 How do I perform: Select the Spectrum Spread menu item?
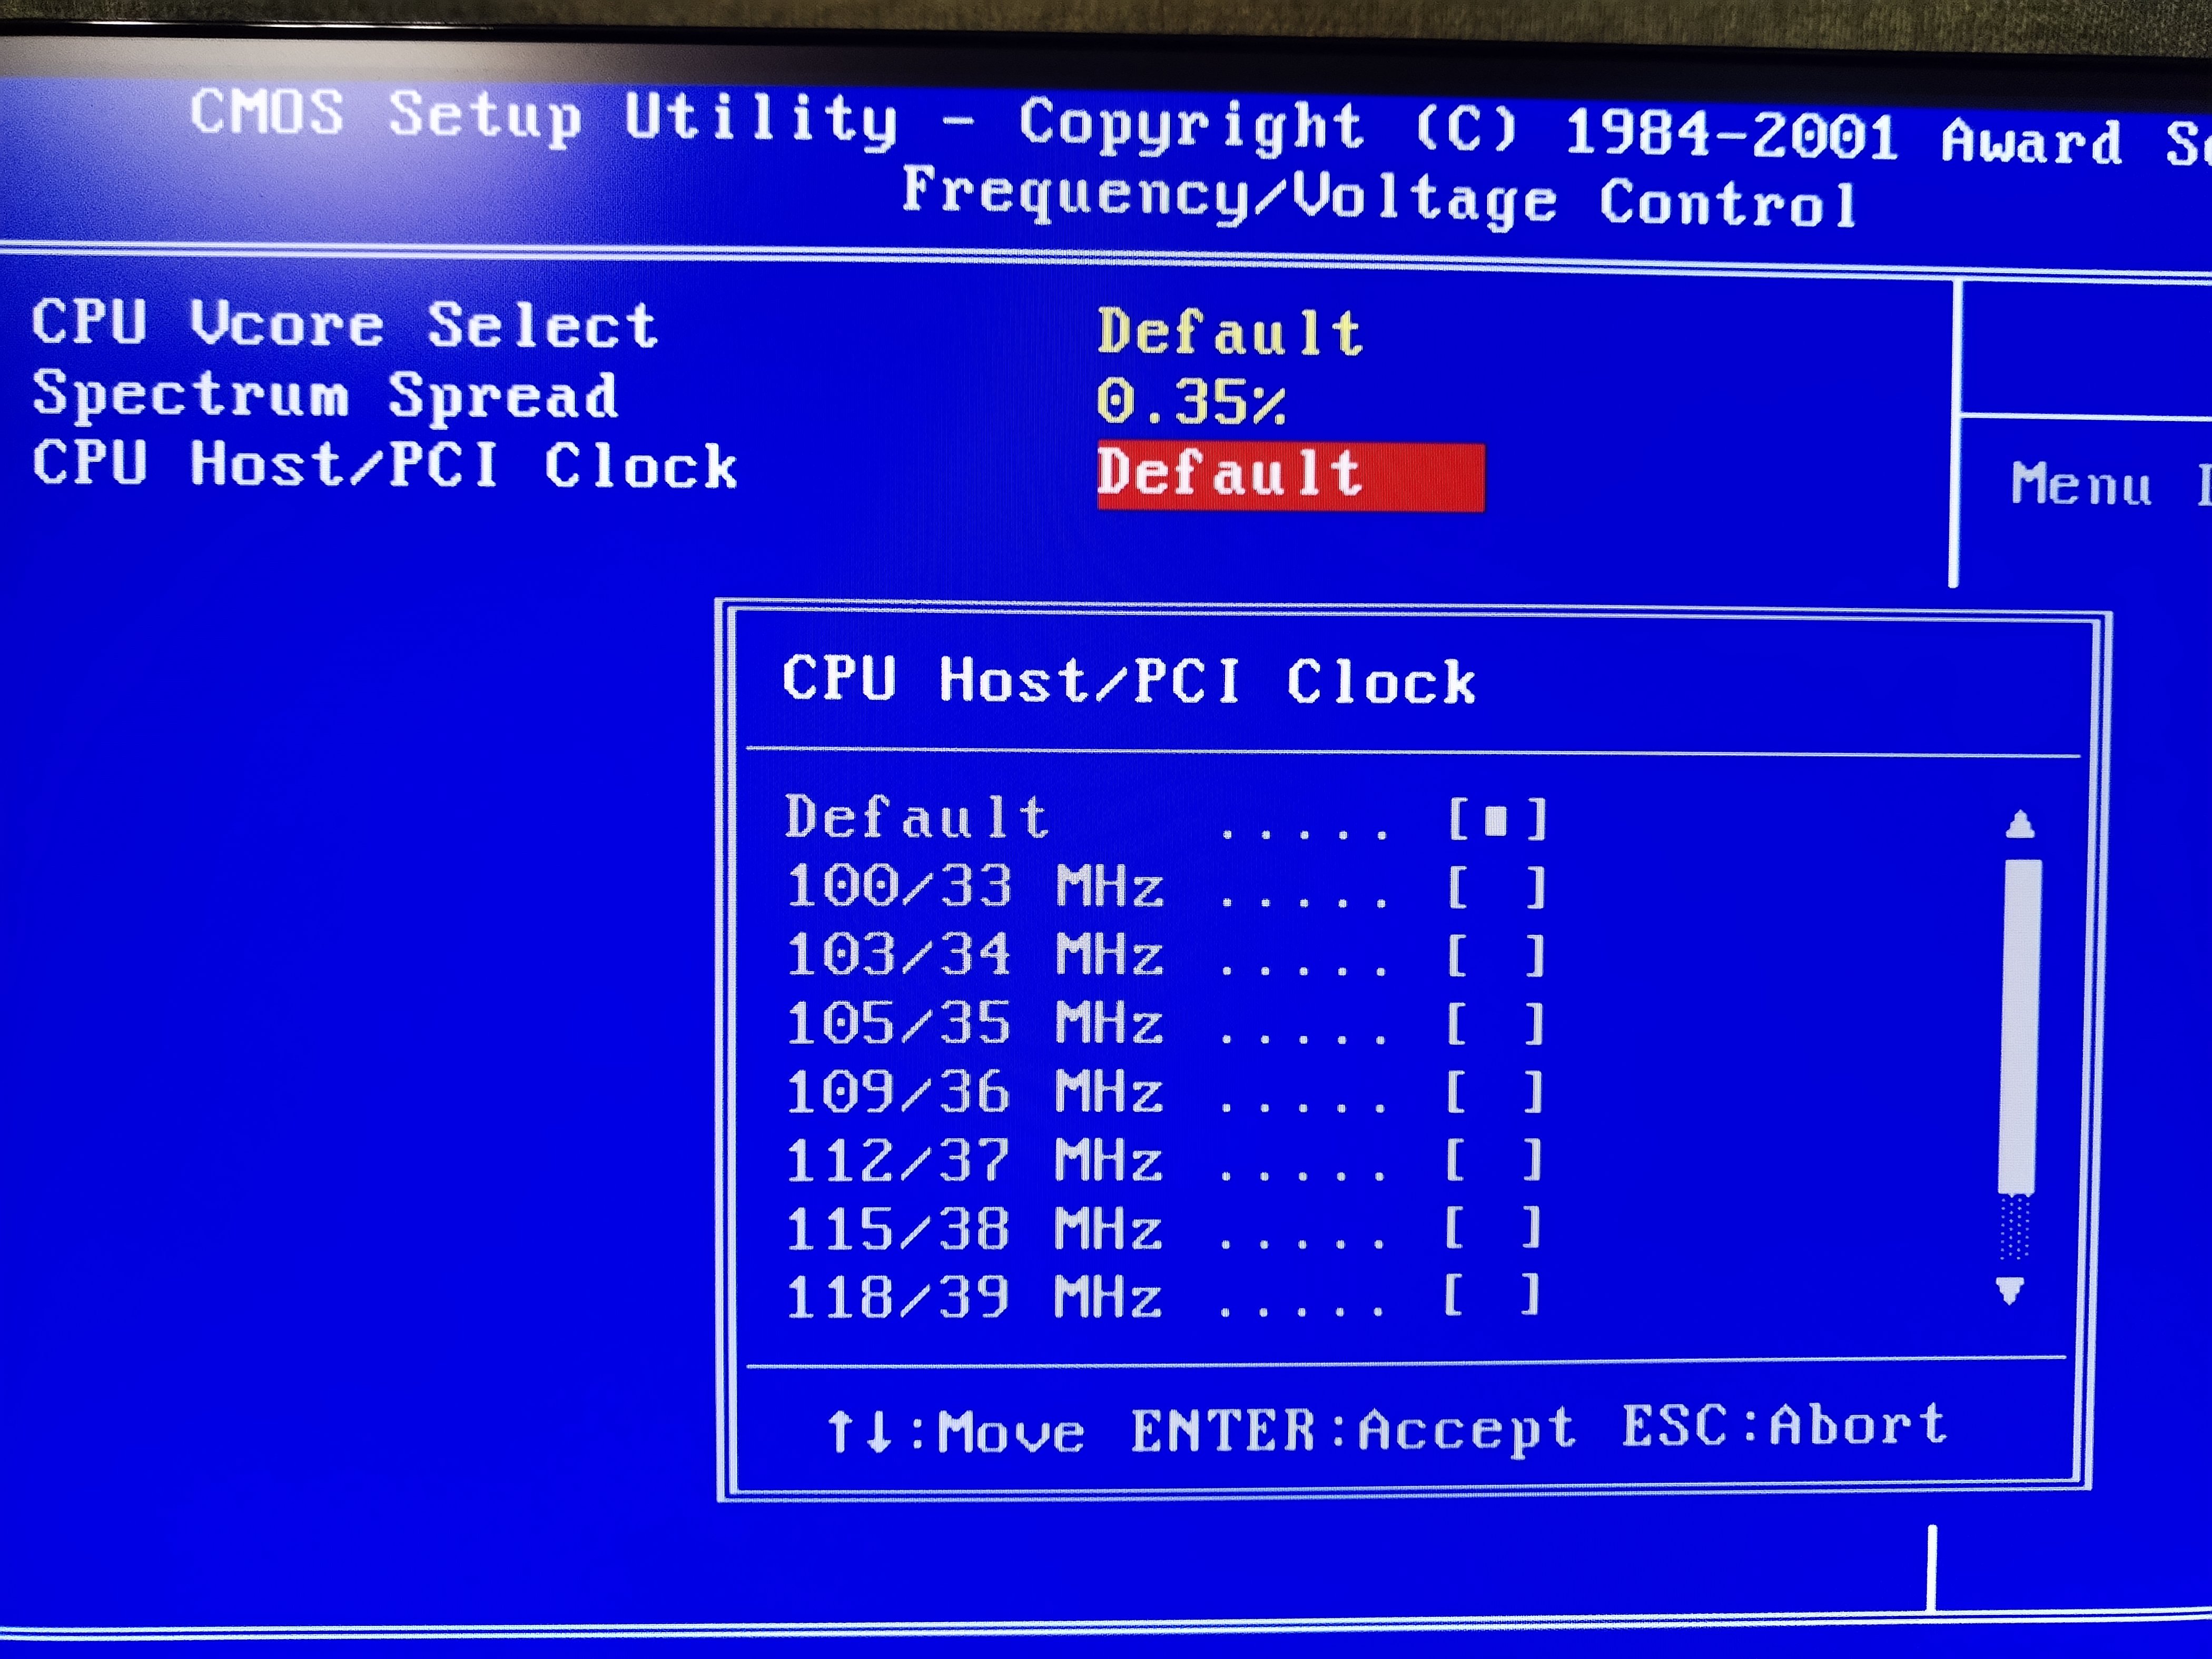pyautogui.click(x=325, y=395)
